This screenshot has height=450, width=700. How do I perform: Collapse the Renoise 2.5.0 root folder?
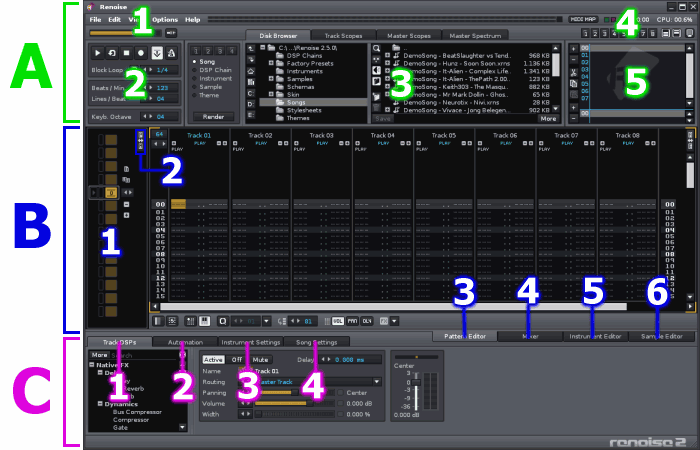263,47
